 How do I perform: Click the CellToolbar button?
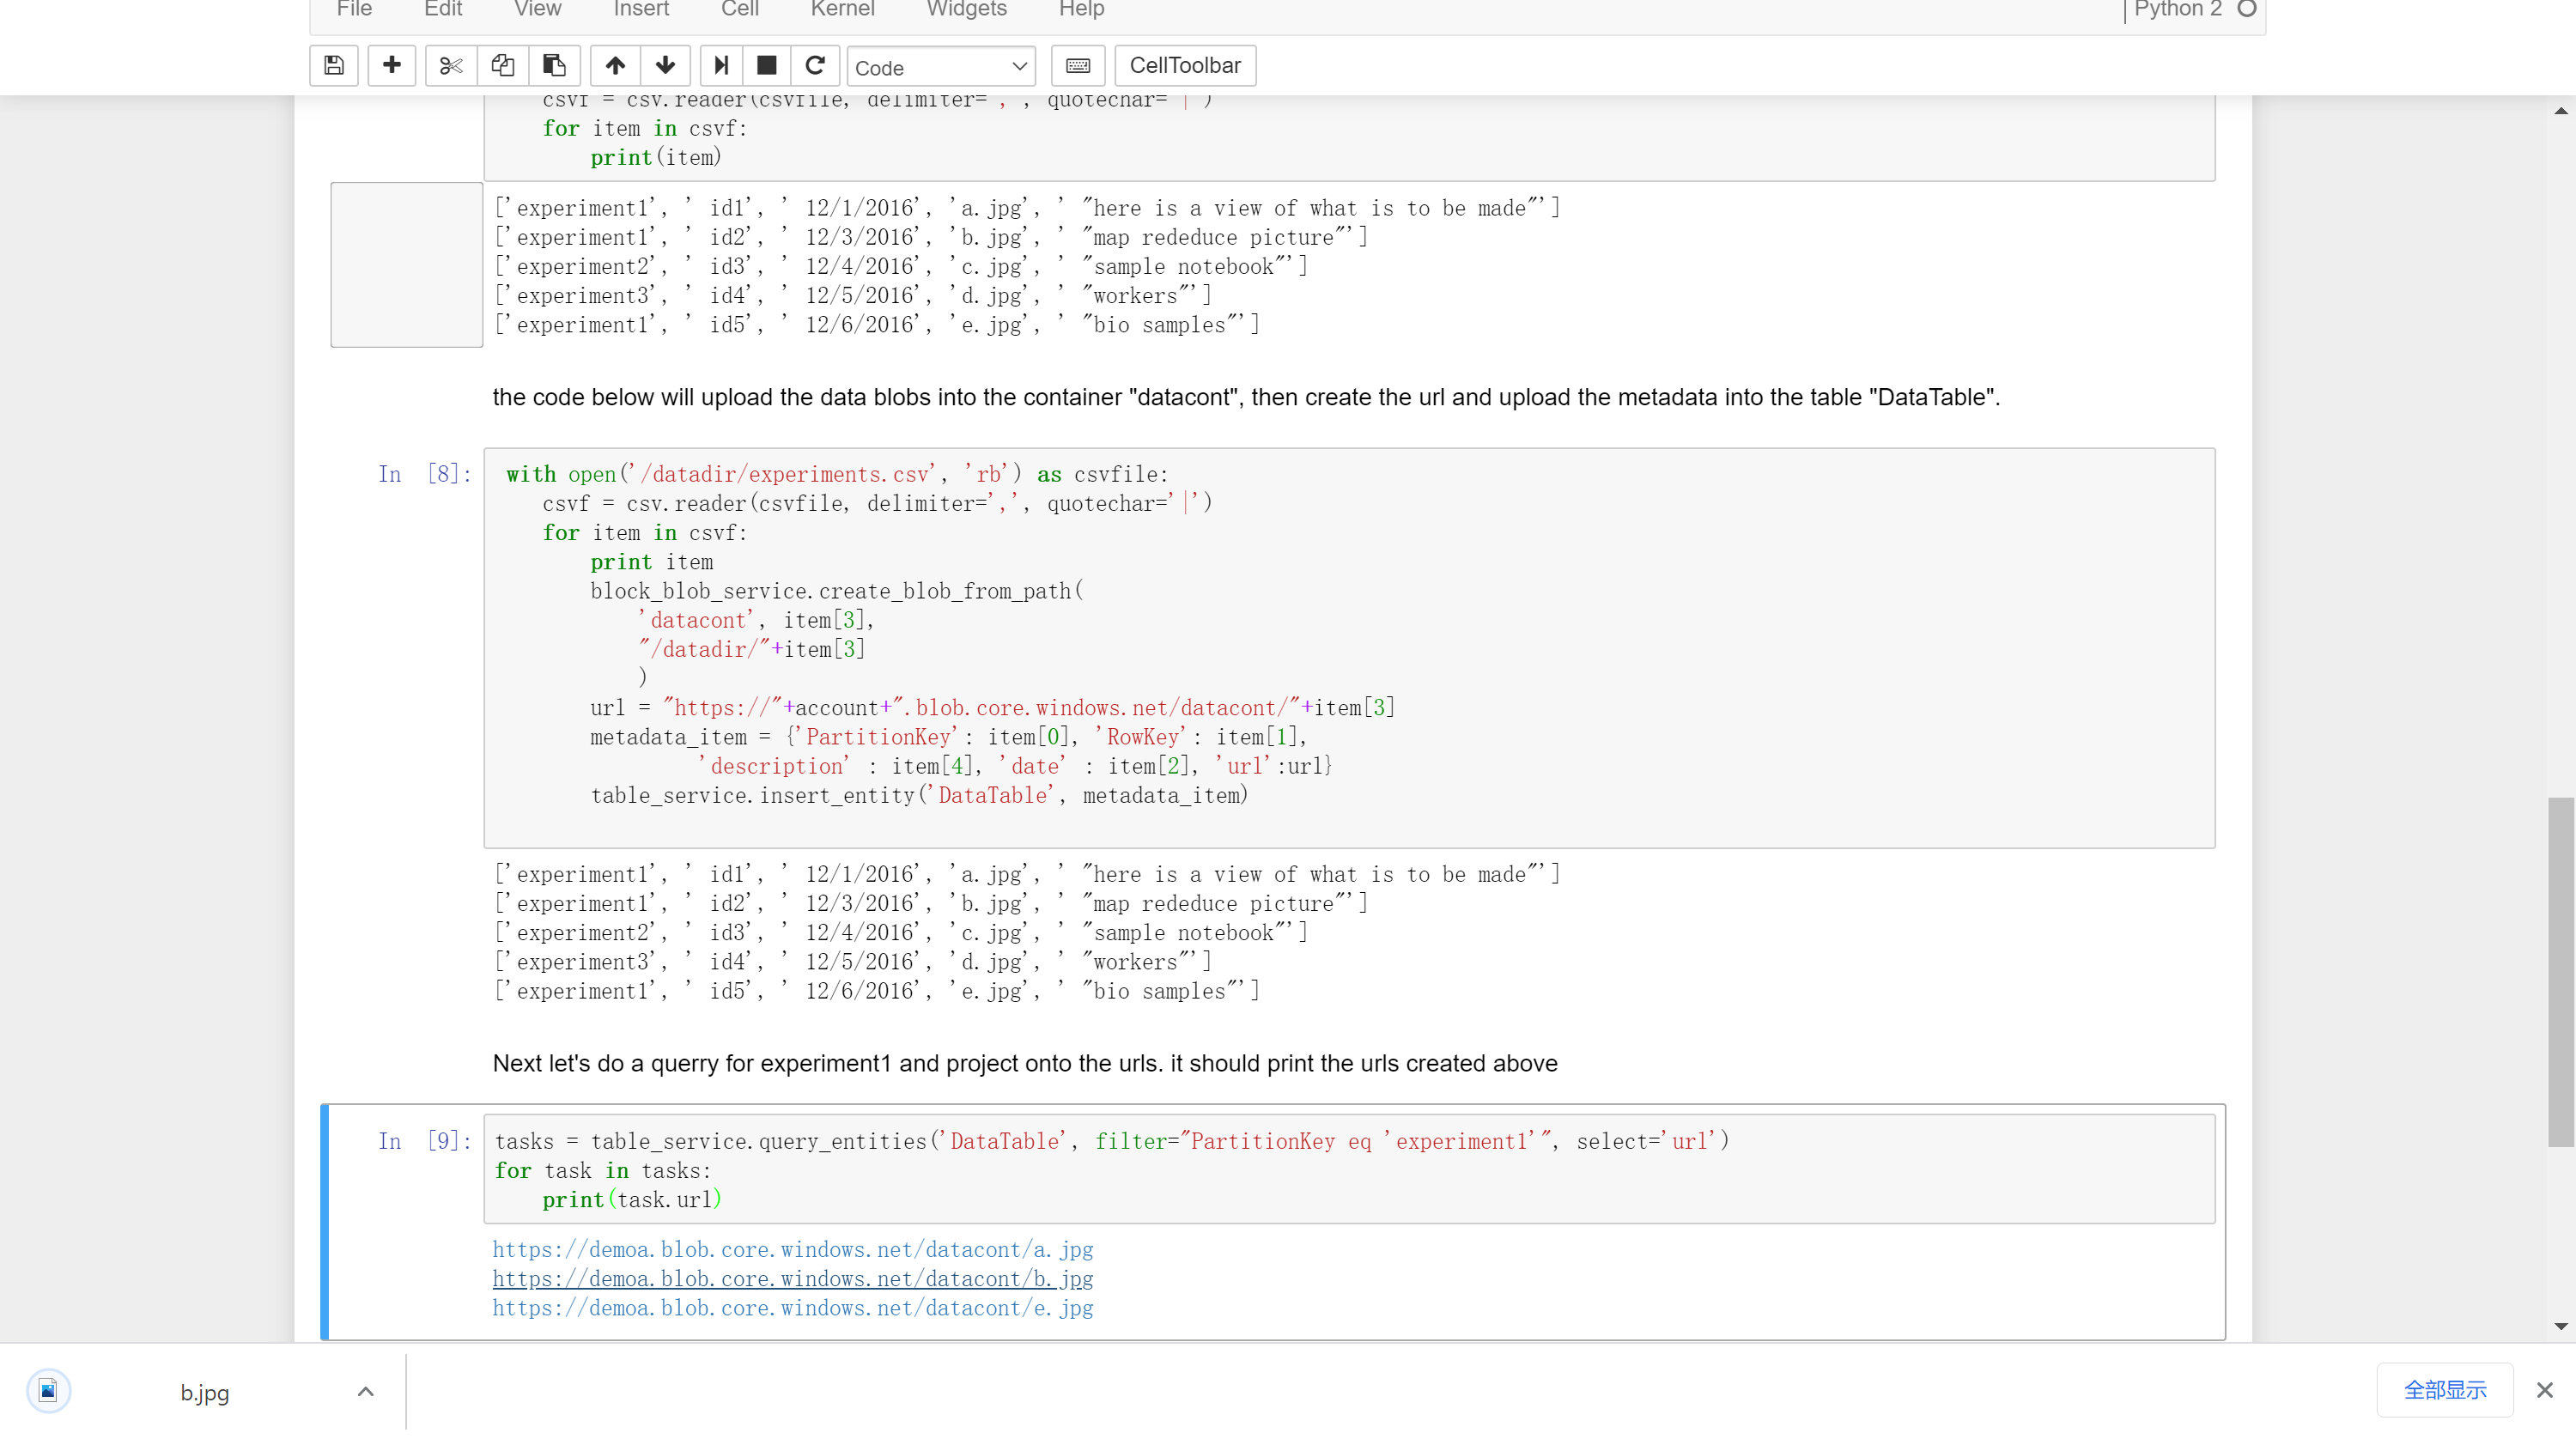coord(1185,66)
